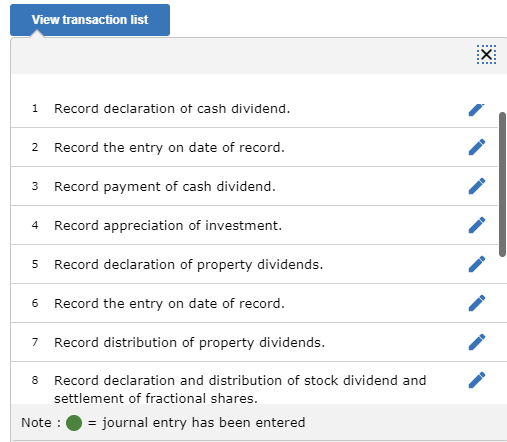Edit entry 1 declaration of cash dividend
Screen dimensions: 507x442
click(476, 109)
